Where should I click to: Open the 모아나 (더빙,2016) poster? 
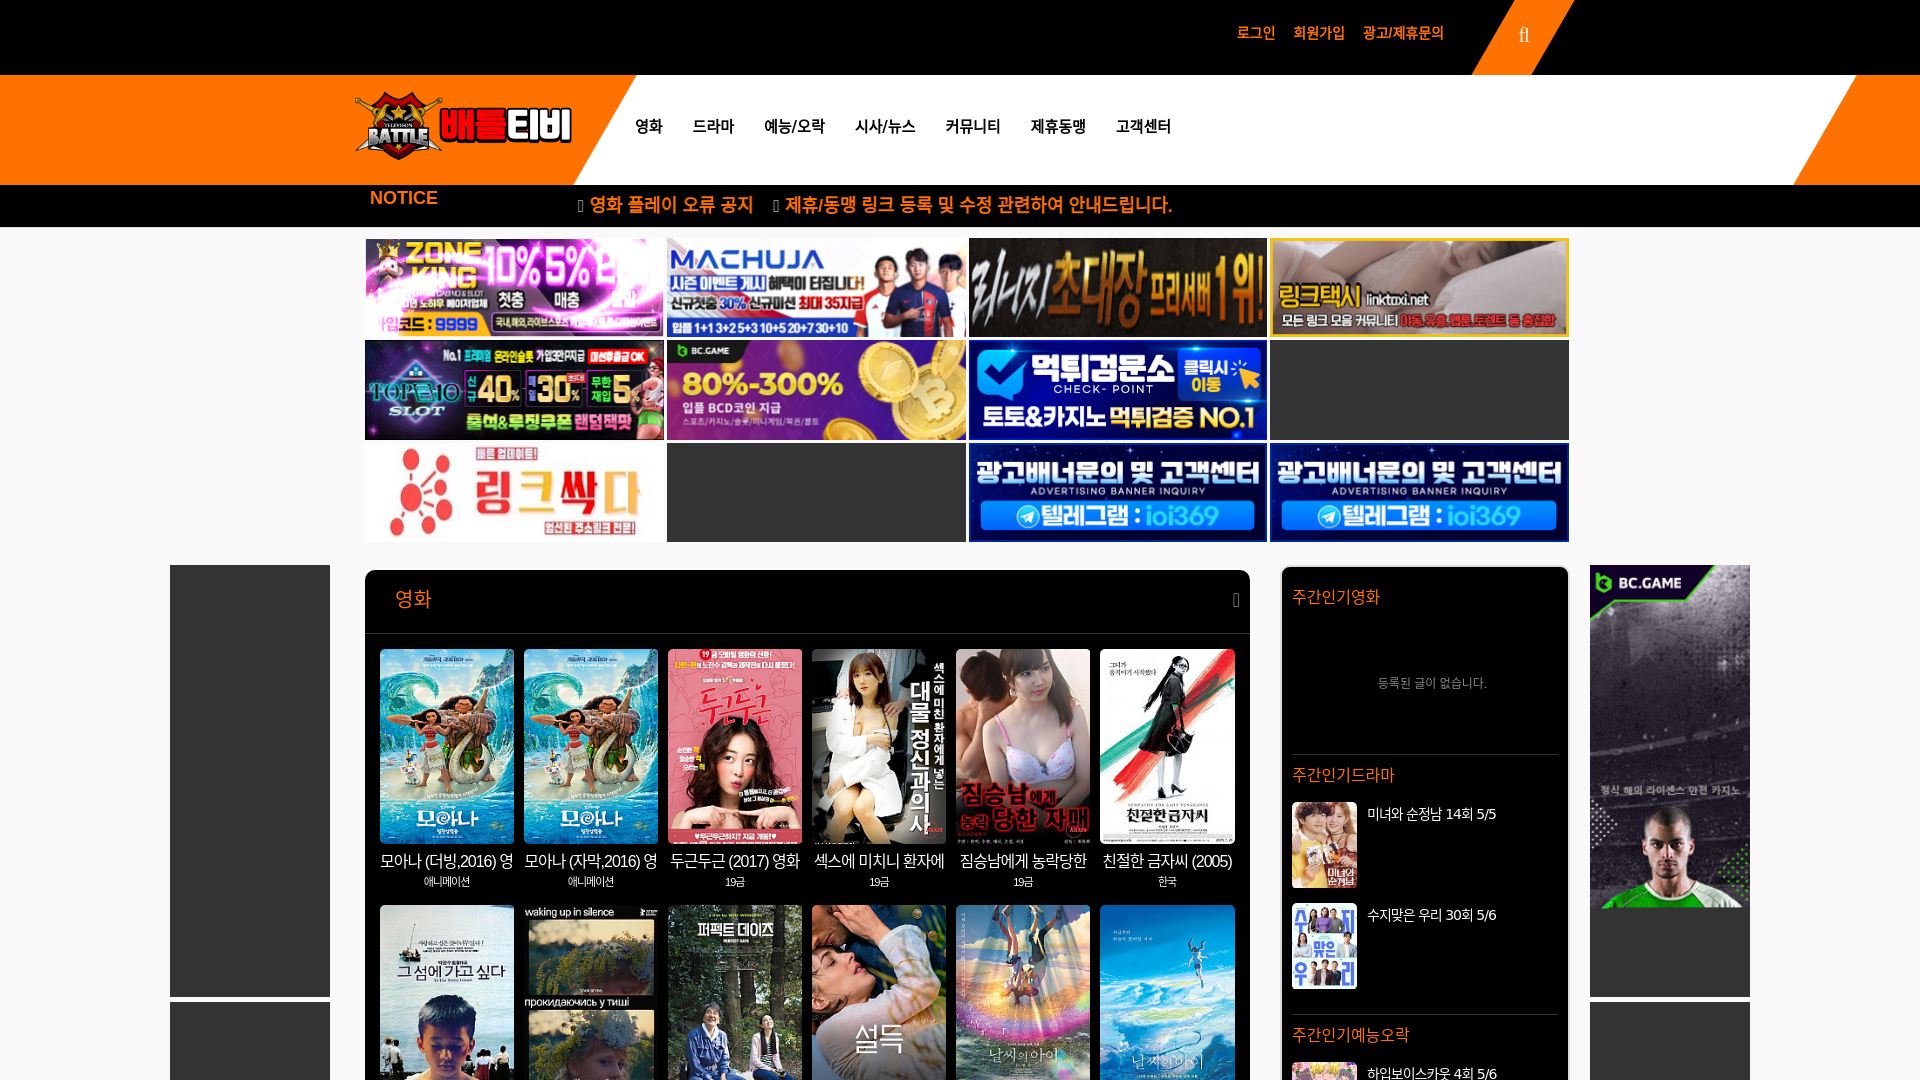tap(447, 746)
